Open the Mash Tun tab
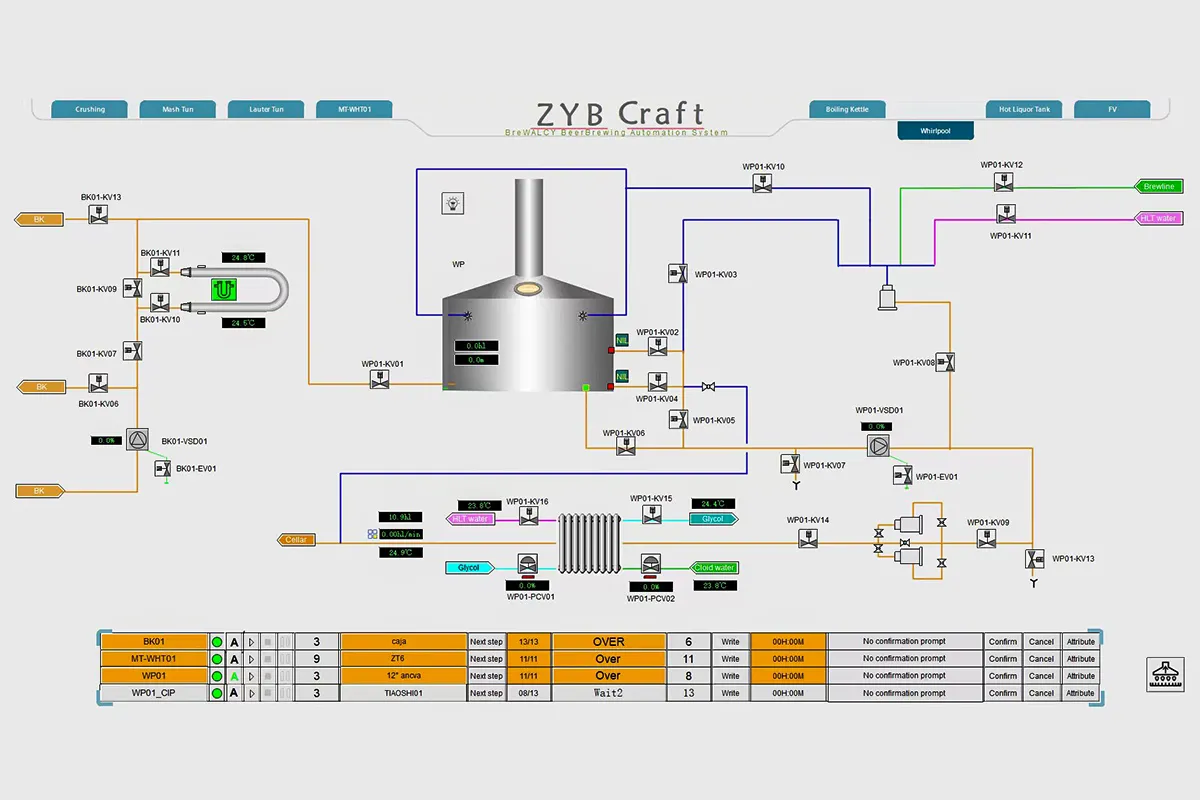1200x800 pixels. click(x=179, y=109)
